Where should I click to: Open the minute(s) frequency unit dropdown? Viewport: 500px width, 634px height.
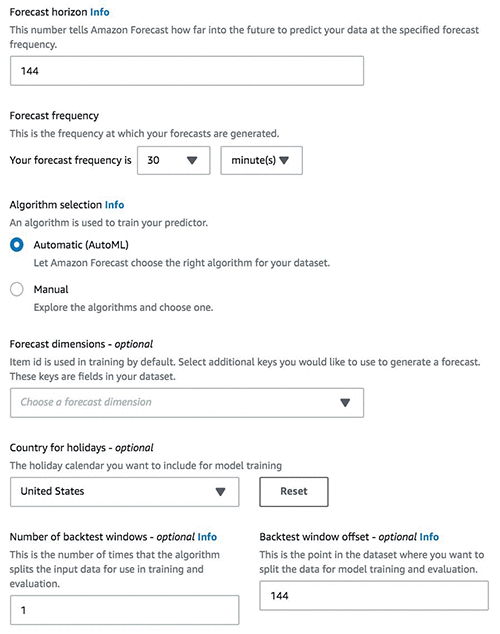[x=261, y=161]
